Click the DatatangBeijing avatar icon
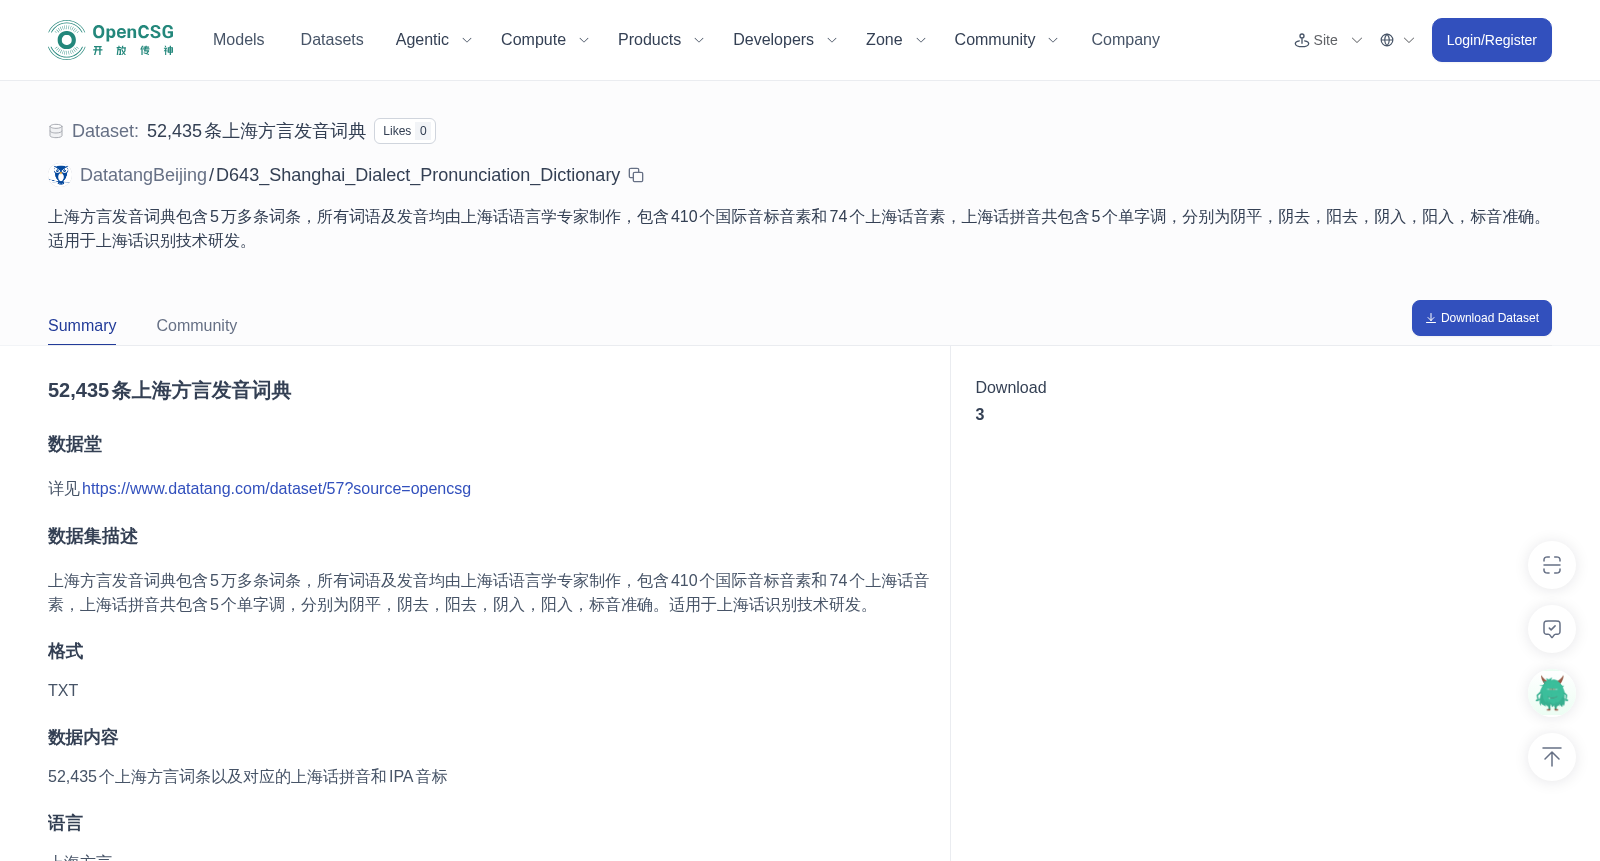The image size is (1600, 861). tap(61, 175)
